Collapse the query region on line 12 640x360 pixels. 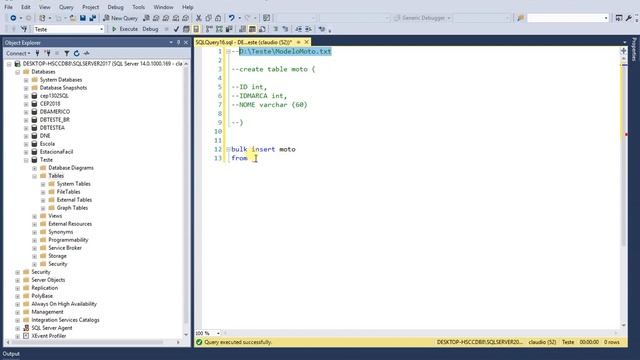click(228, 149)
